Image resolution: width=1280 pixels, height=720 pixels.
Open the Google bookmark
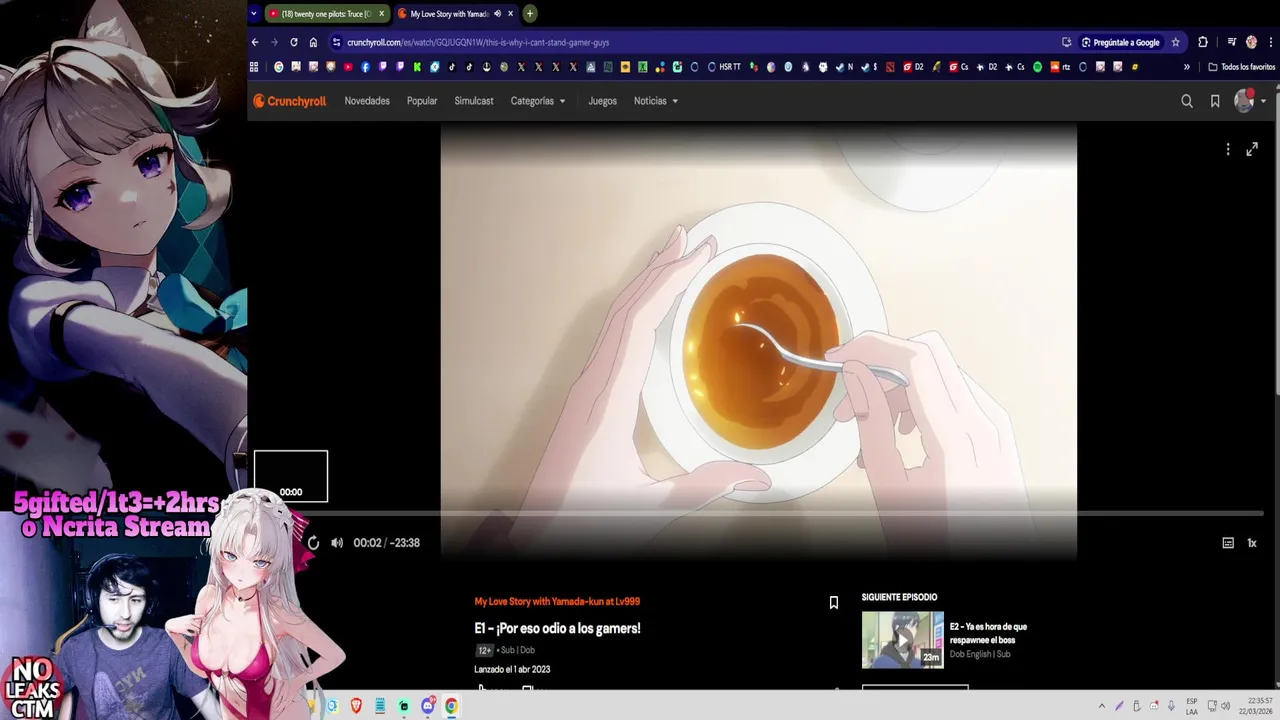(x=278, y=67)
